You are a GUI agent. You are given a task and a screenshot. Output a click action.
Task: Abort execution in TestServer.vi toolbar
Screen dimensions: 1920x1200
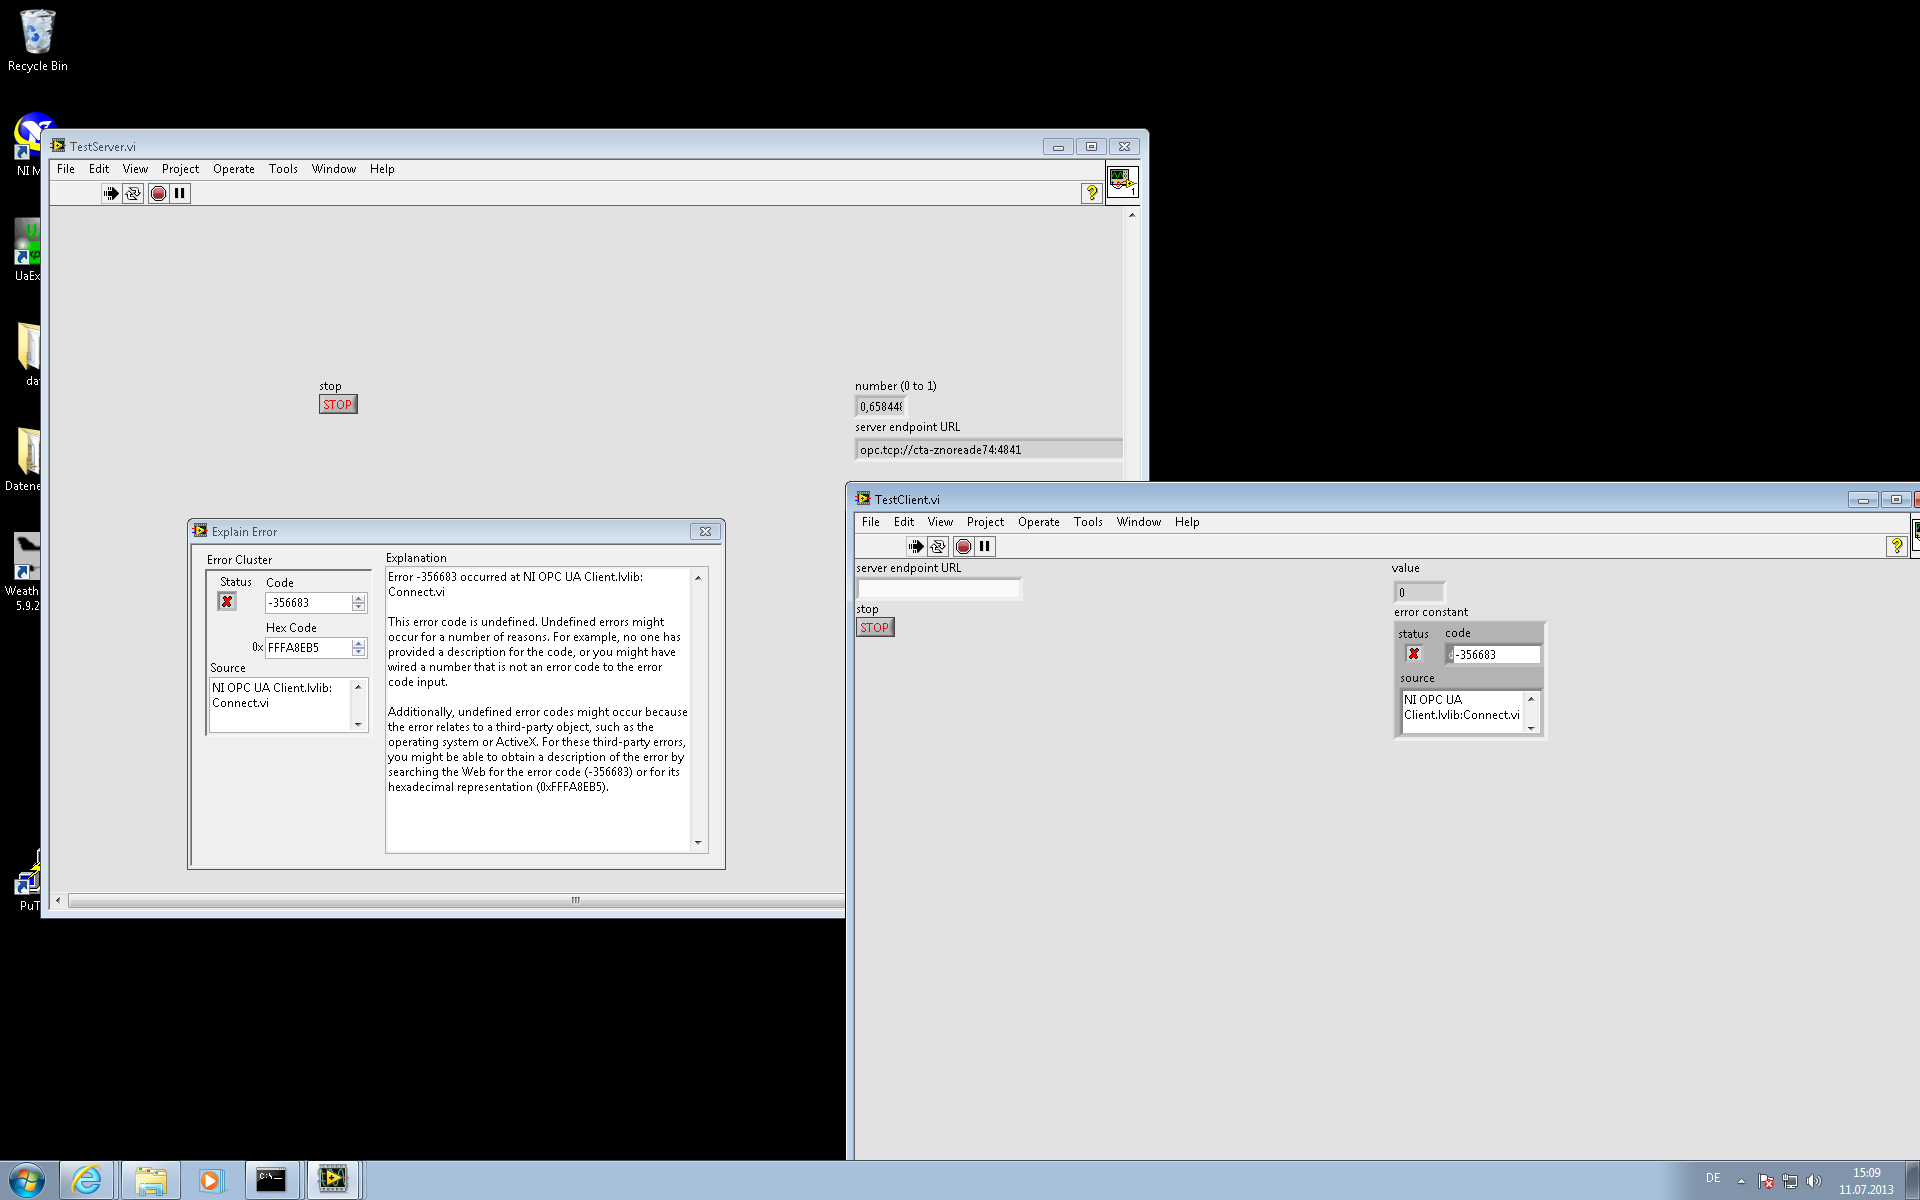click(158, 193)
